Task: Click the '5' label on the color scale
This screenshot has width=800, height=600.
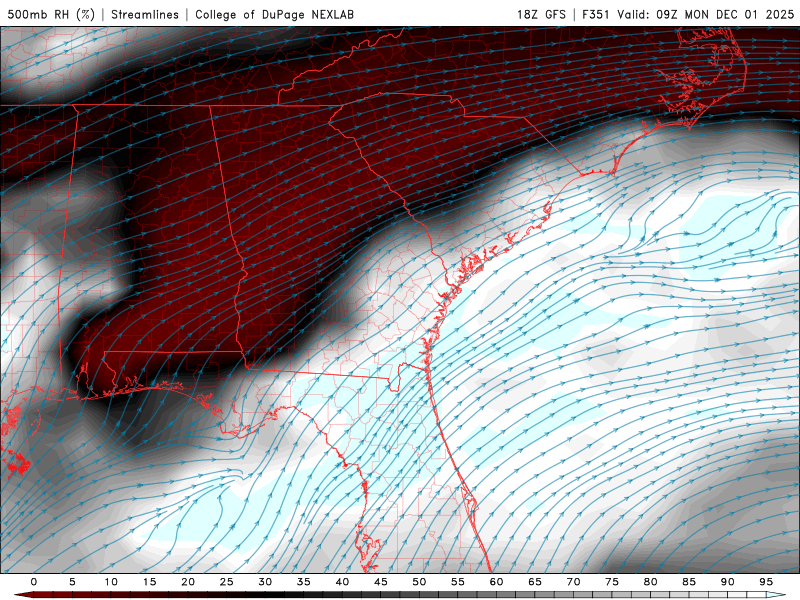Action: (x=72, y=582)
